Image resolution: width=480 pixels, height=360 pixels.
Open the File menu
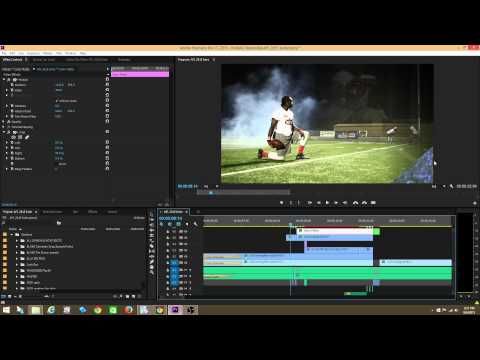[x=4, y=53]
